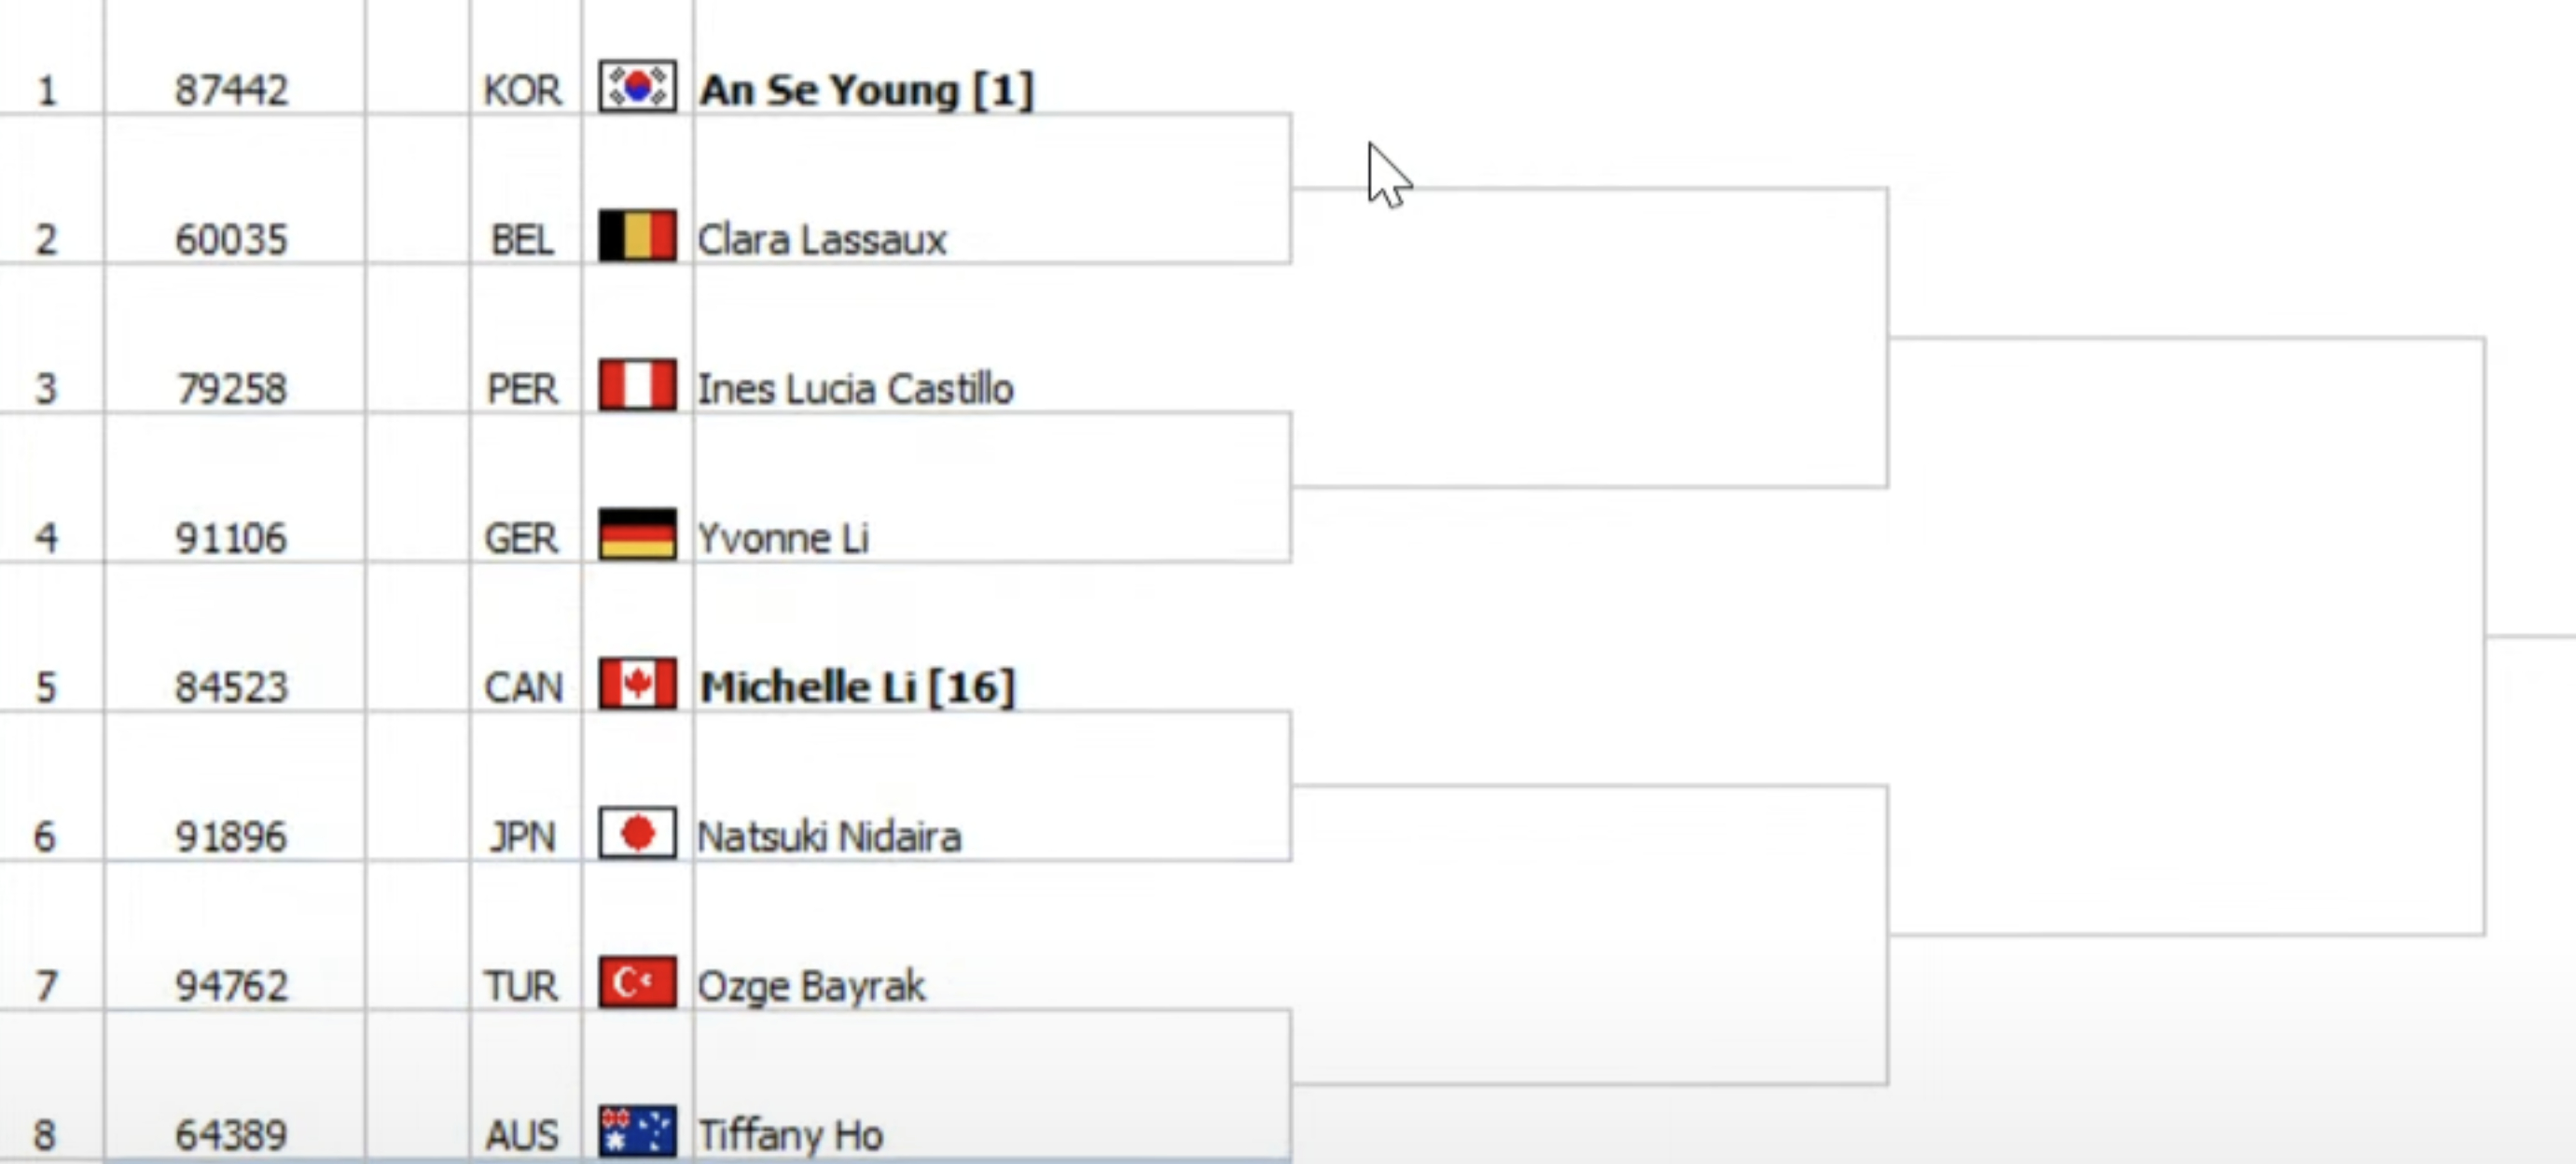Click the Belgium flag icon
The image size is (2576, 1164).
click(x=637, y=236)
